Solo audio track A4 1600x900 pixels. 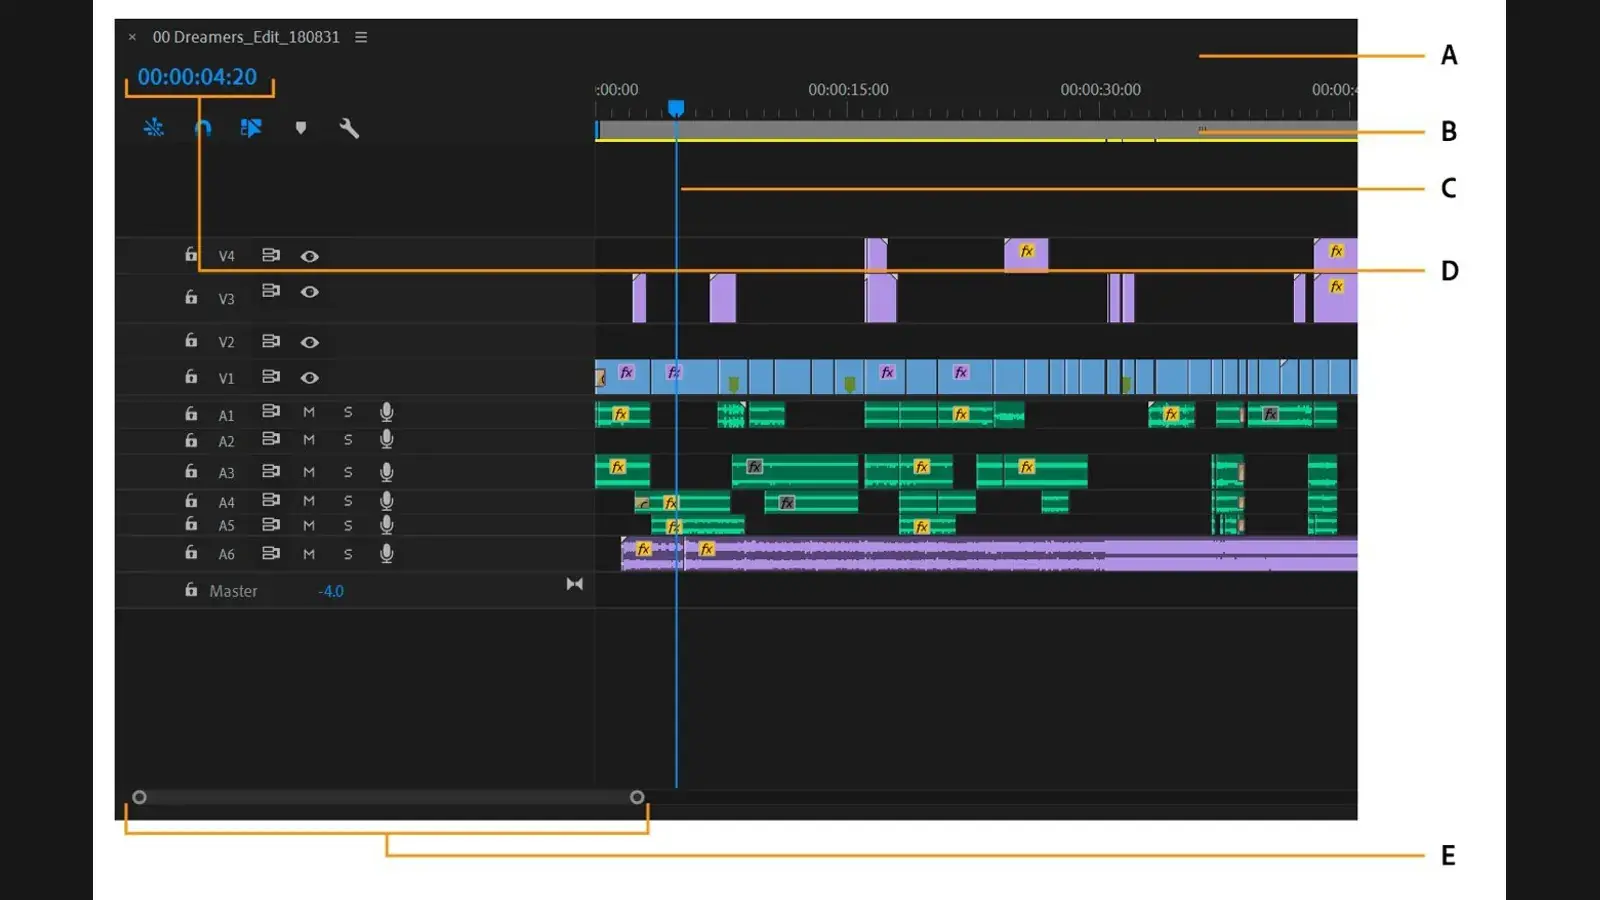[x=348, y=501]
